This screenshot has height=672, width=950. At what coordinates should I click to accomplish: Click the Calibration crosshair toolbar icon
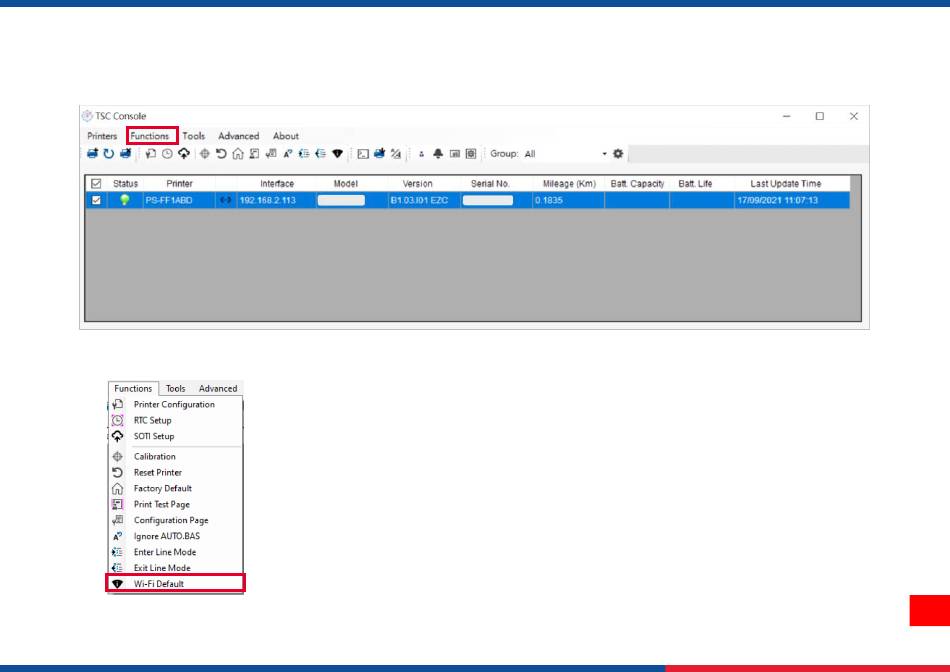point(205,154)
